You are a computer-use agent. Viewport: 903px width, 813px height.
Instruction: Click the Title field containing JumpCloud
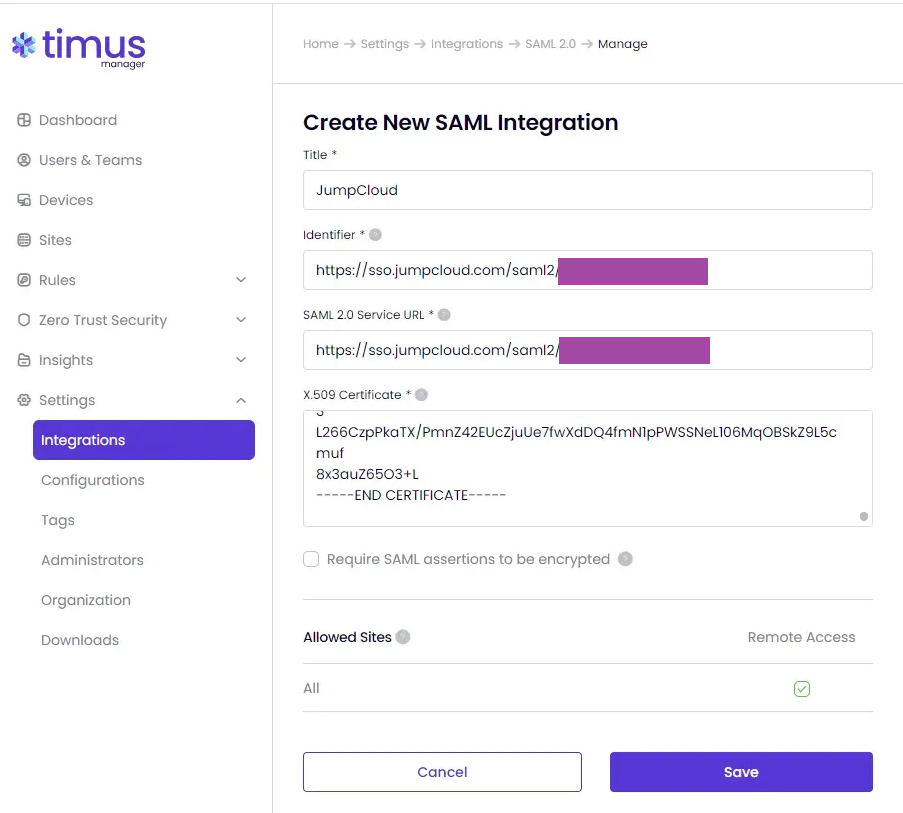coord(588,190)
